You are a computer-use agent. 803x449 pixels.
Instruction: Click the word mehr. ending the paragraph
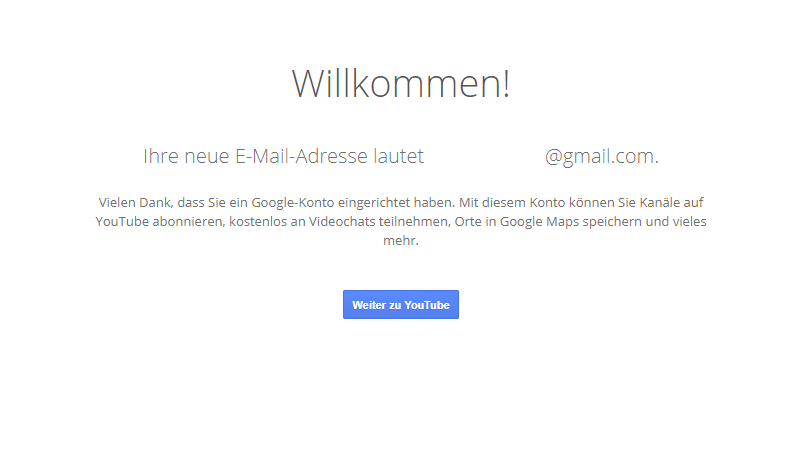coord(401,241)
